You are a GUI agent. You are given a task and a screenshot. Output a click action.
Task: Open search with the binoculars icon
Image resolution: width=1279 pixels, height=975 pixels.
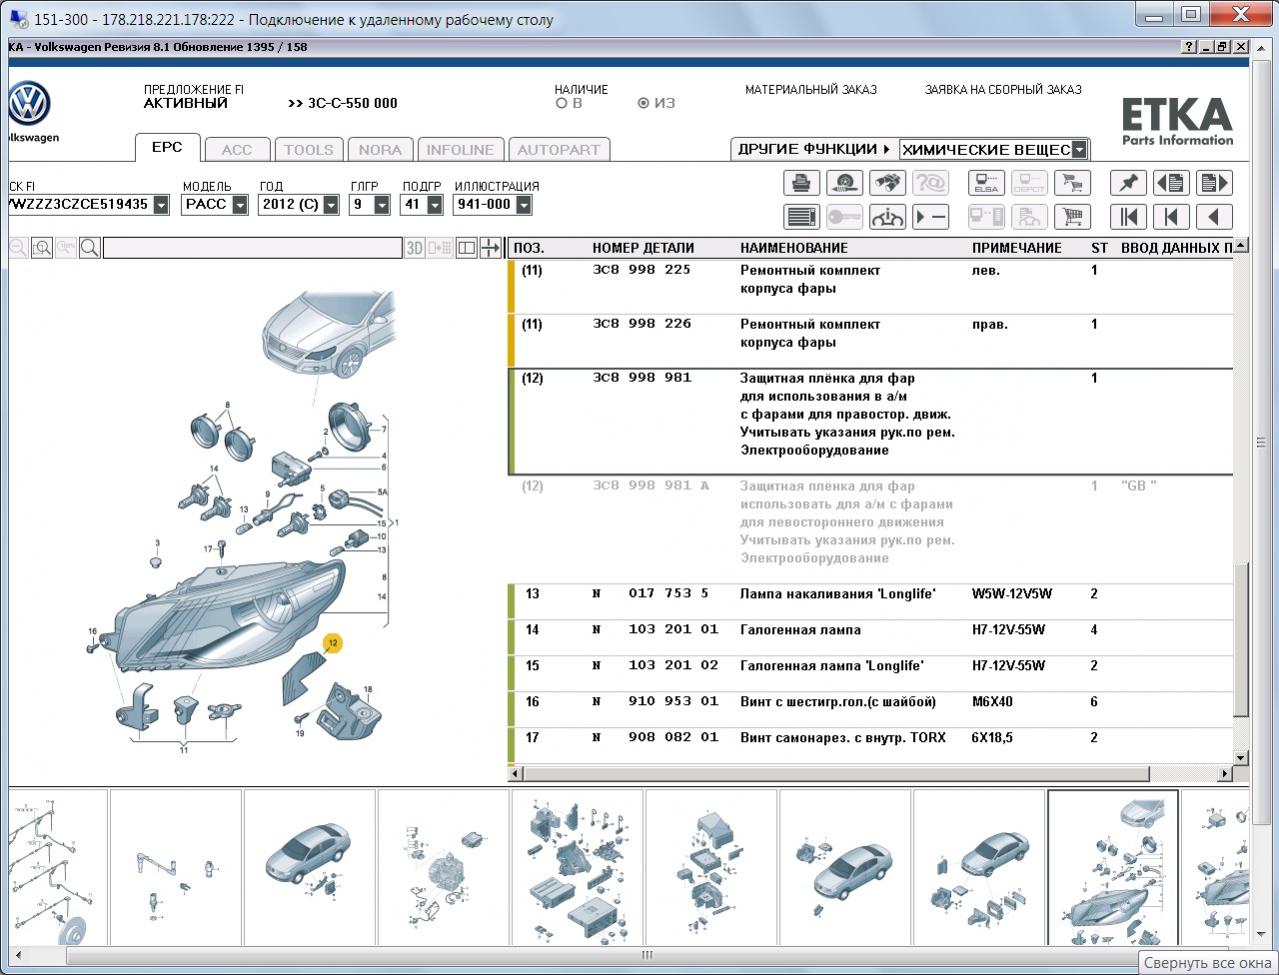click(x=887, y=183)
